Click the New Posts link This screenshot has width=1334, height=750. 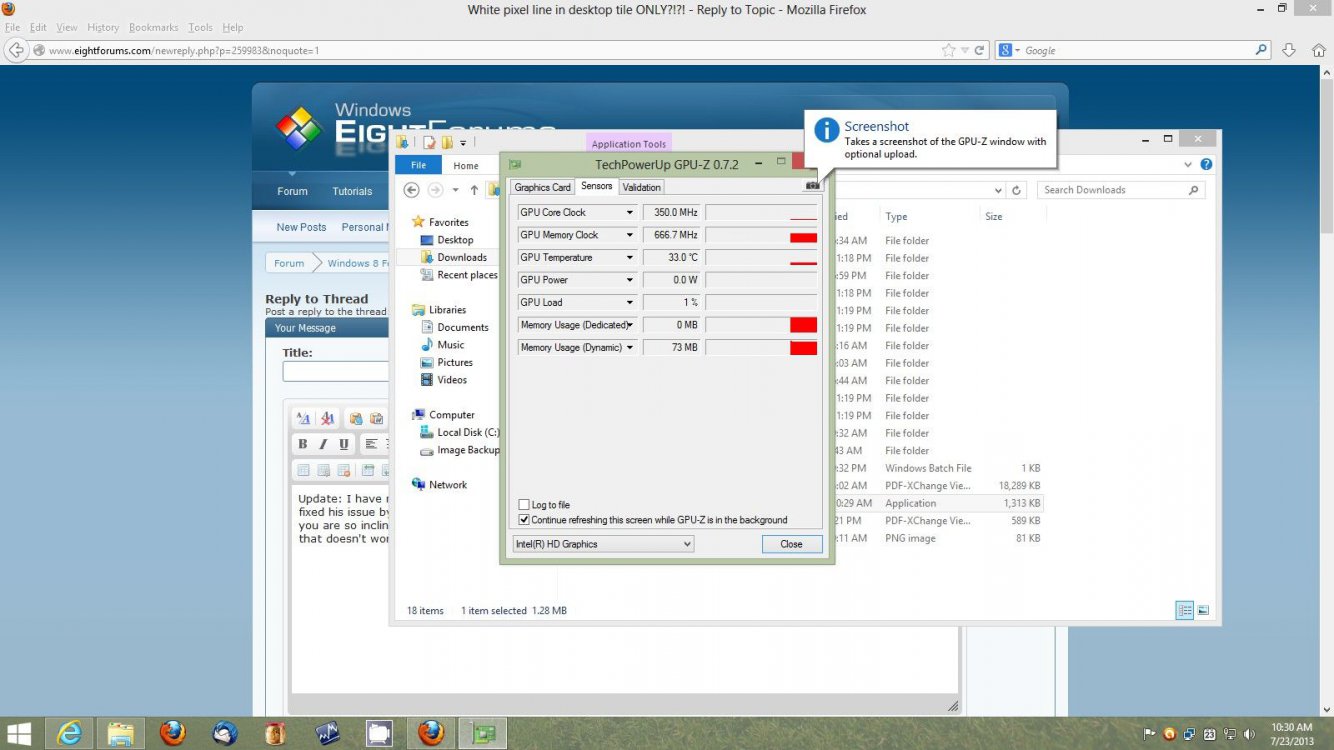301,227
